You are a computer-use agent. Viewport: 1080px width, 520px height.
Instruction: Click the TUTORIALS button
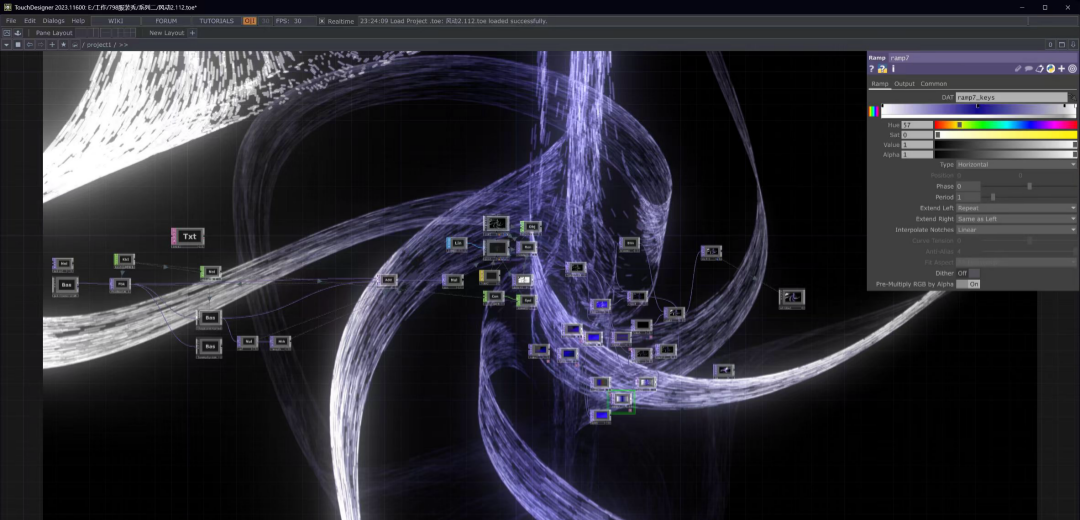click(x=216, y=21)
